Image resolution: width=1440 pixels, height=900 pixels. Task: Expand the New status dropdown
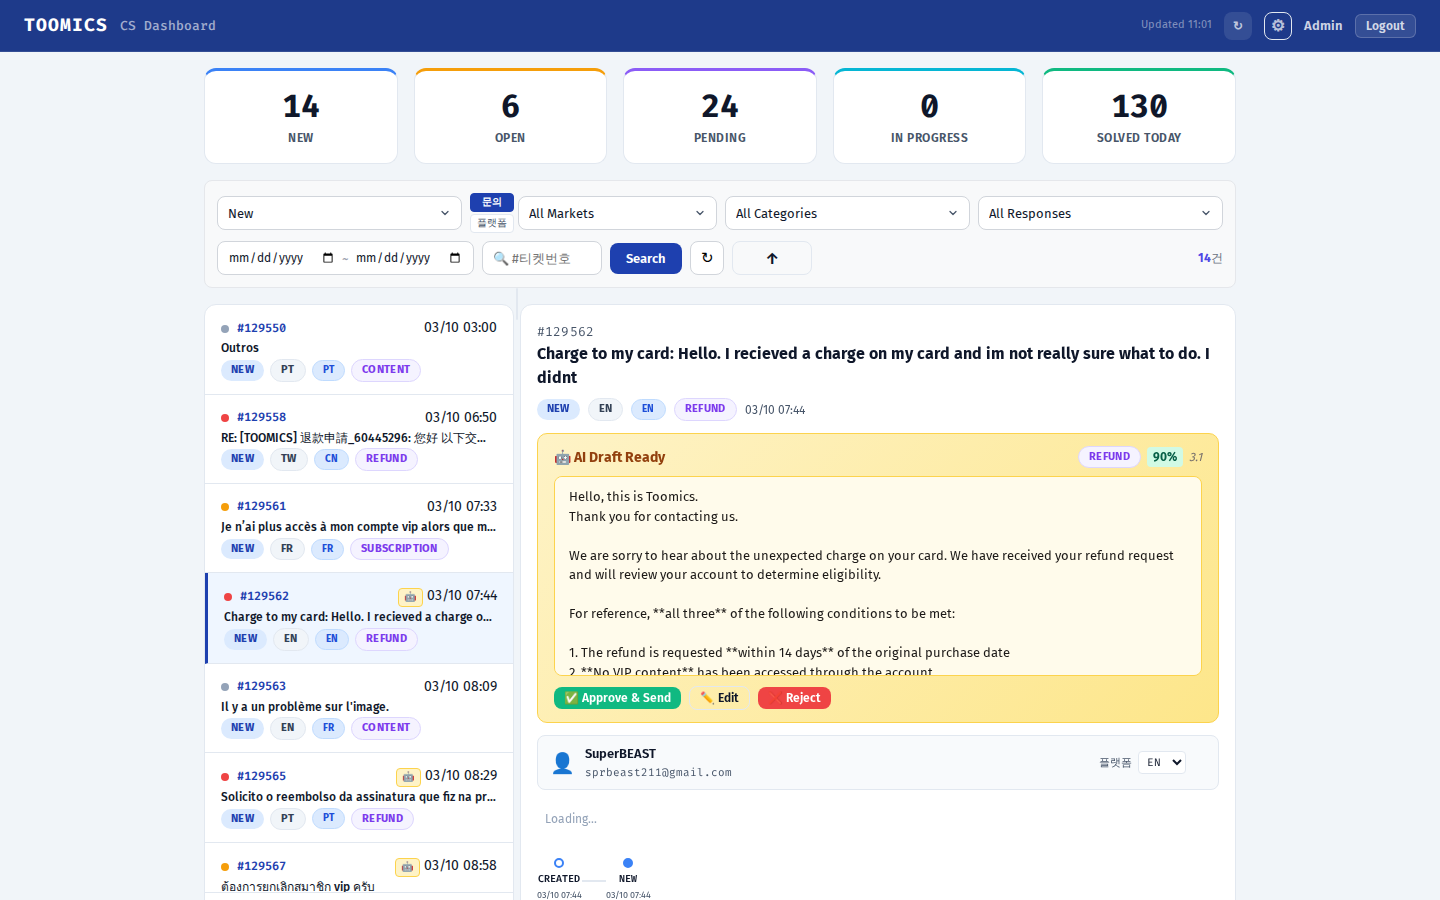click(339, 213)
